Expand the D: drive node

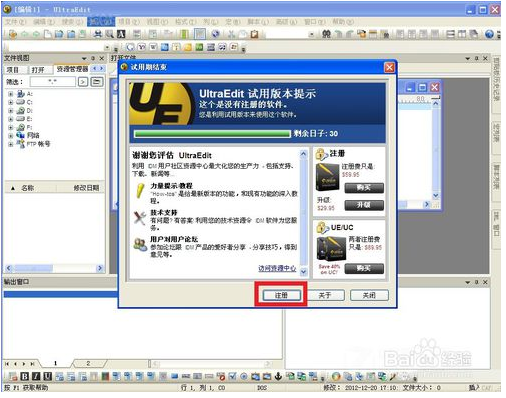[11, 111]
